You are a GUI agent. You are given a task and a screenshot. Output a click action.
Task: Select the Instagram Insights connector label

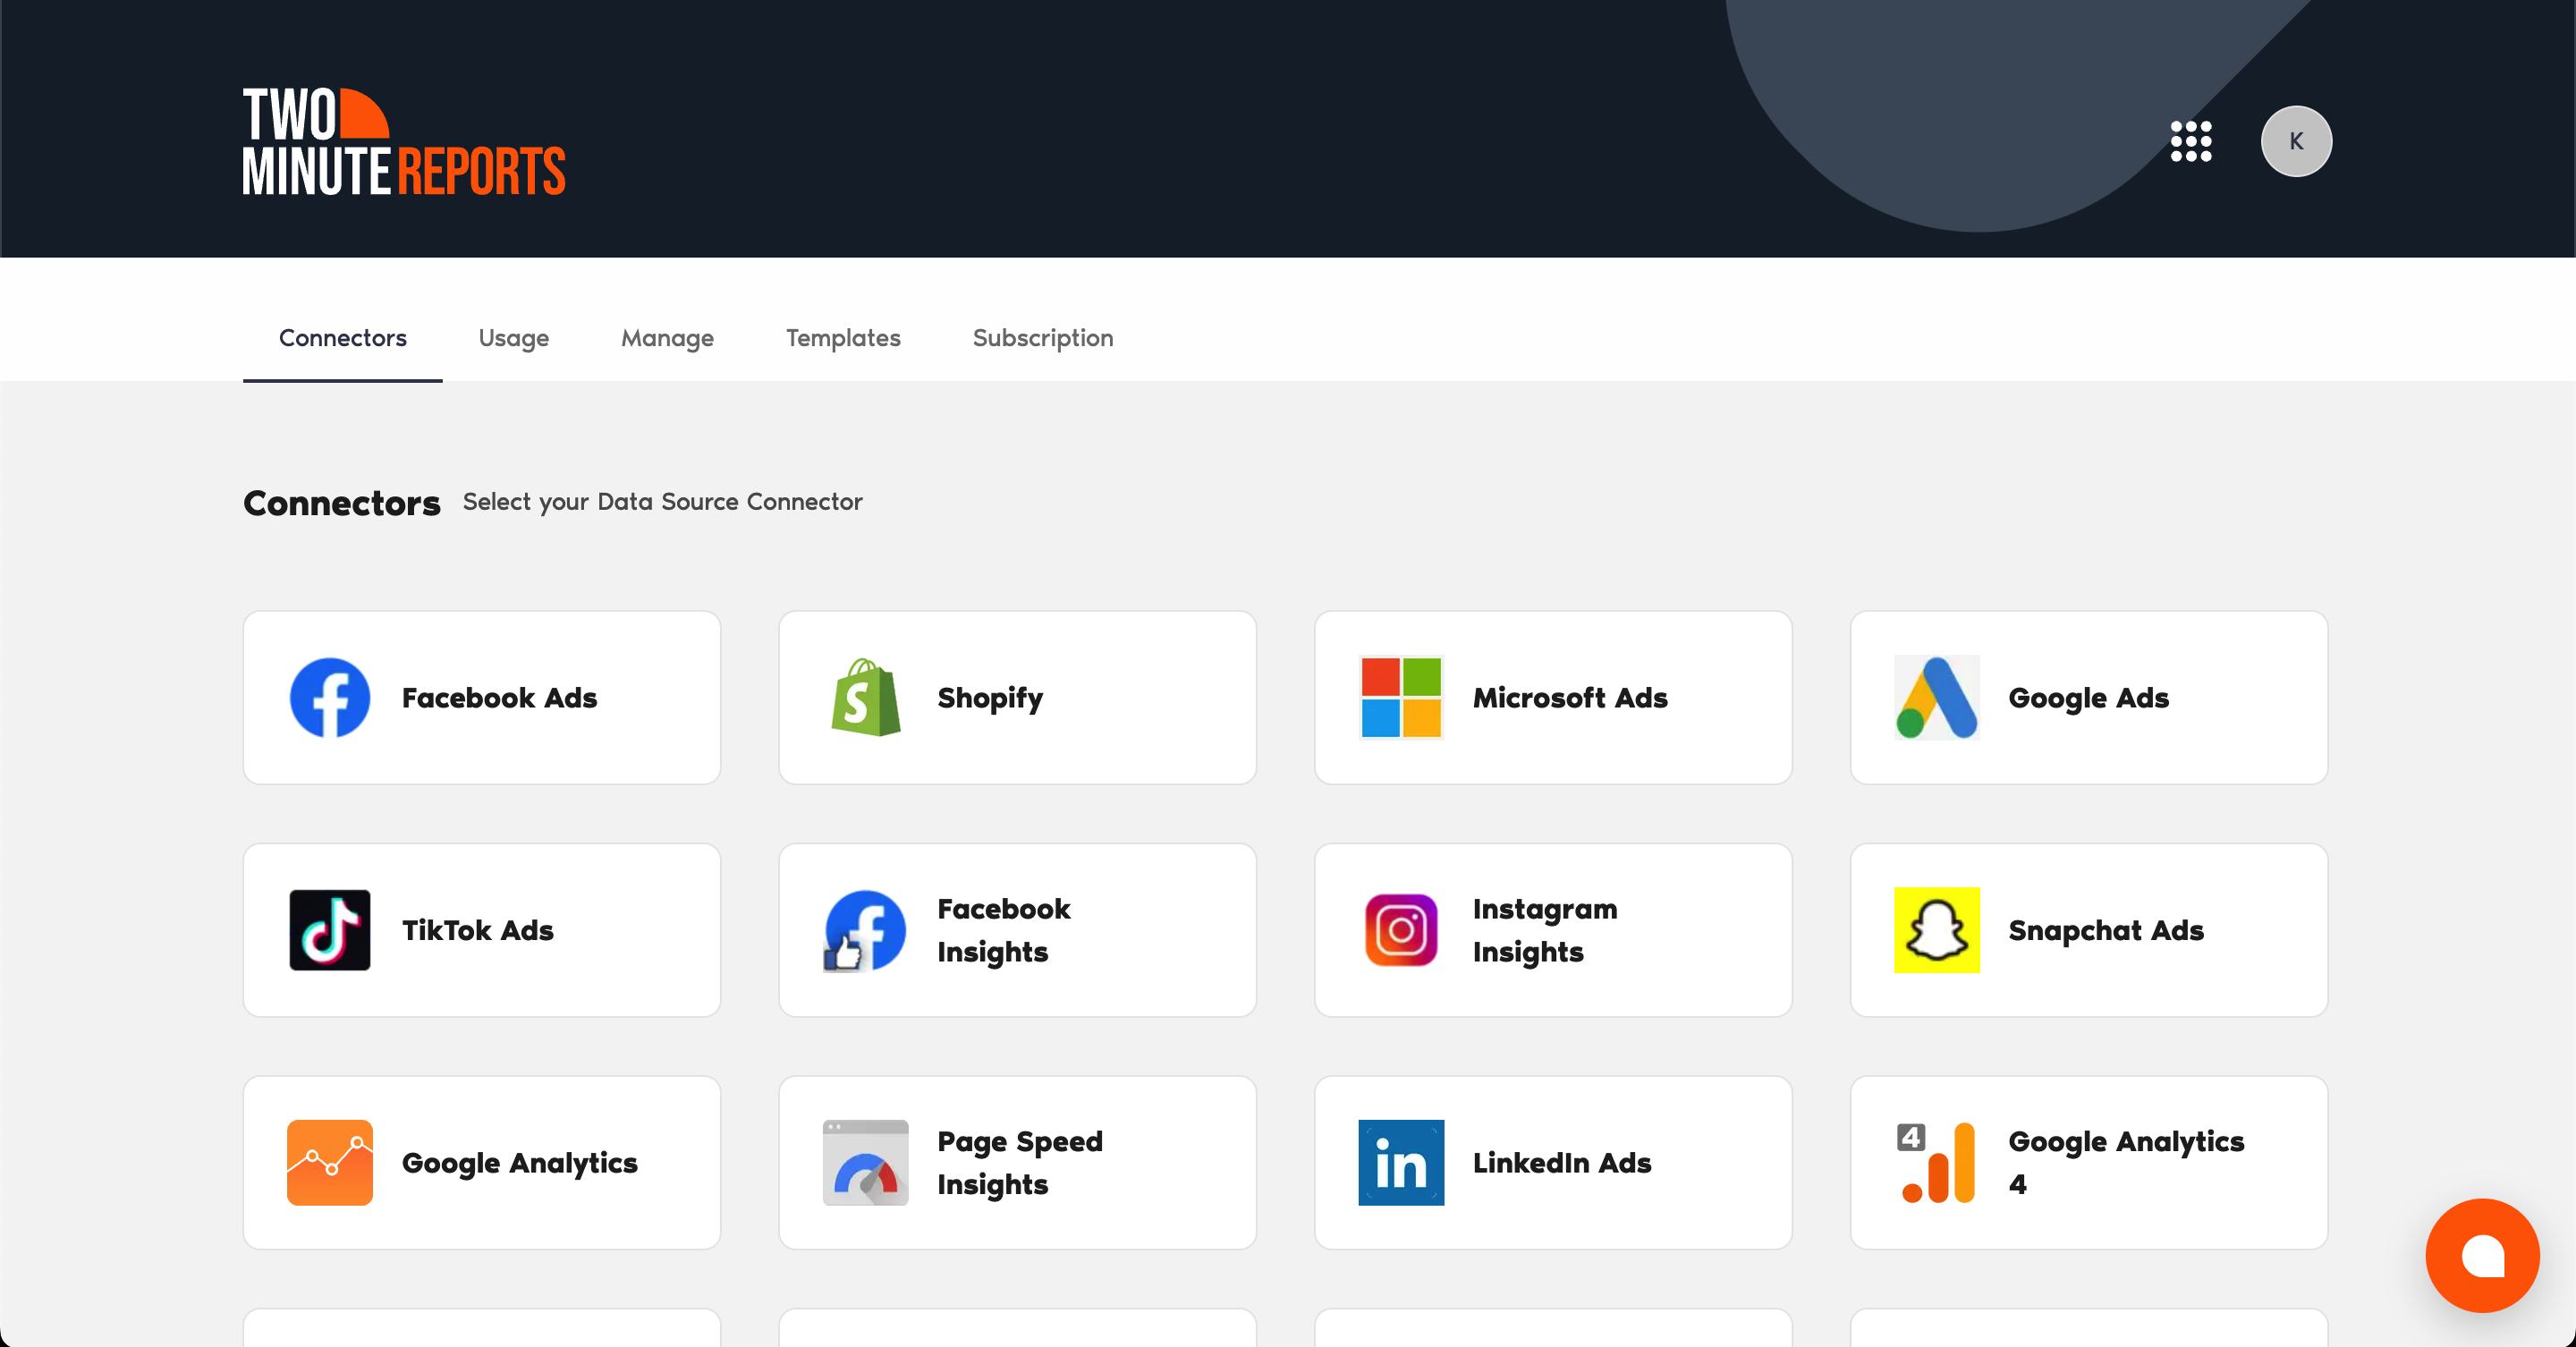[1545, 930]
